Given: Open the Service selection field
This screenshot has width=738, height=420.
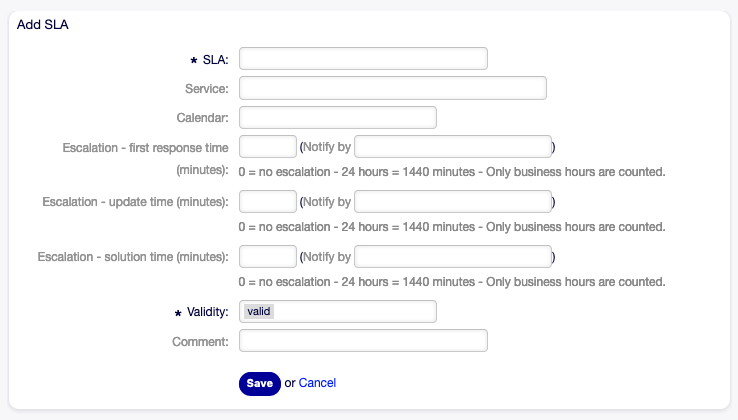Looking at the screenshot, I should pos(392,88).
